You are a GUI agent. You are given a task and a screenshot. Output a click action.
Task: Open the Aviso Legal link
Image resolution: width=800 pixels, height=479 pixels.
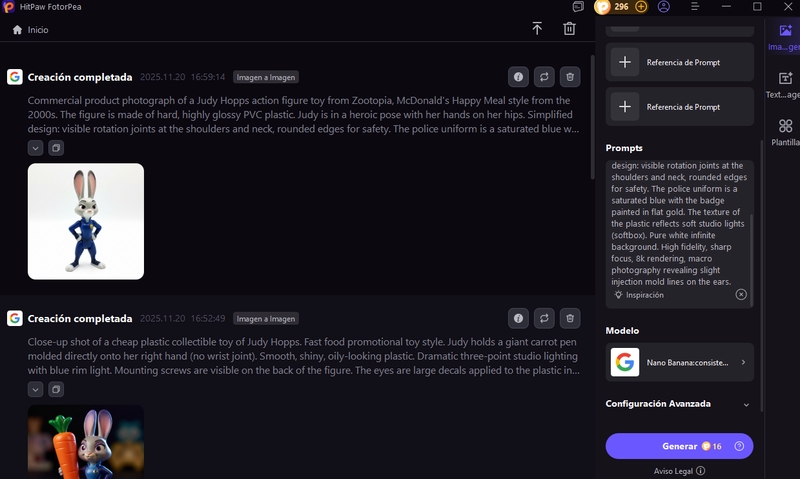(679, 470)
